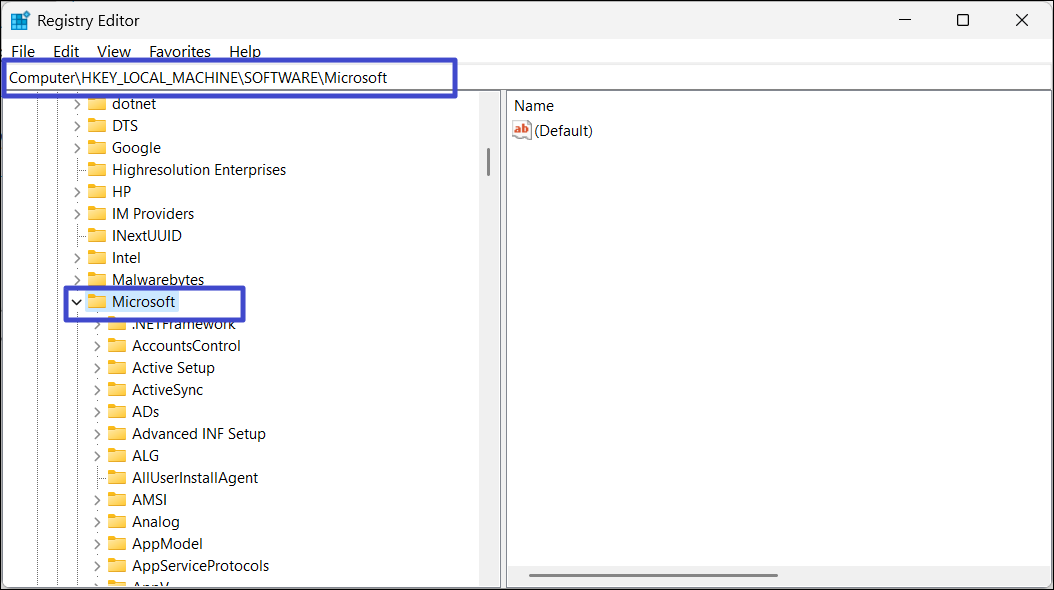Screen dimensions: 1054x590
Task: Click the Malwarebytes folder icon
Action: (97, 280)
